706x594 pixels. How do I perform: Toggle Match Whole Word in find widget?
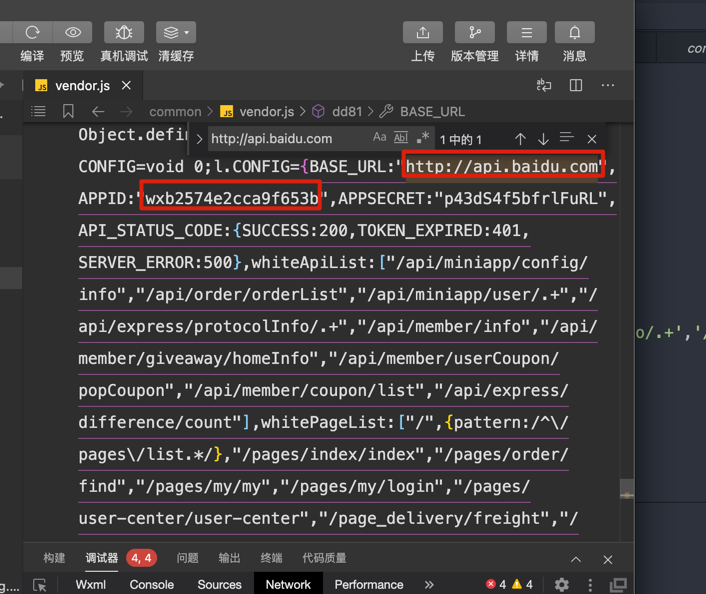tap(401, 137)
